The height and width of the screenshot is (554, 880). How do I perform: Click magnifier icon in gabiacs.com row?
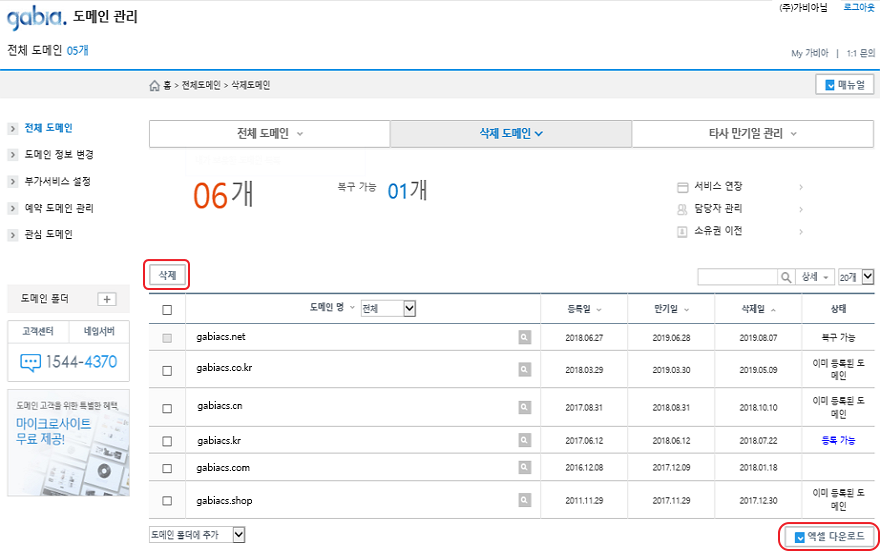click(524, 467)
